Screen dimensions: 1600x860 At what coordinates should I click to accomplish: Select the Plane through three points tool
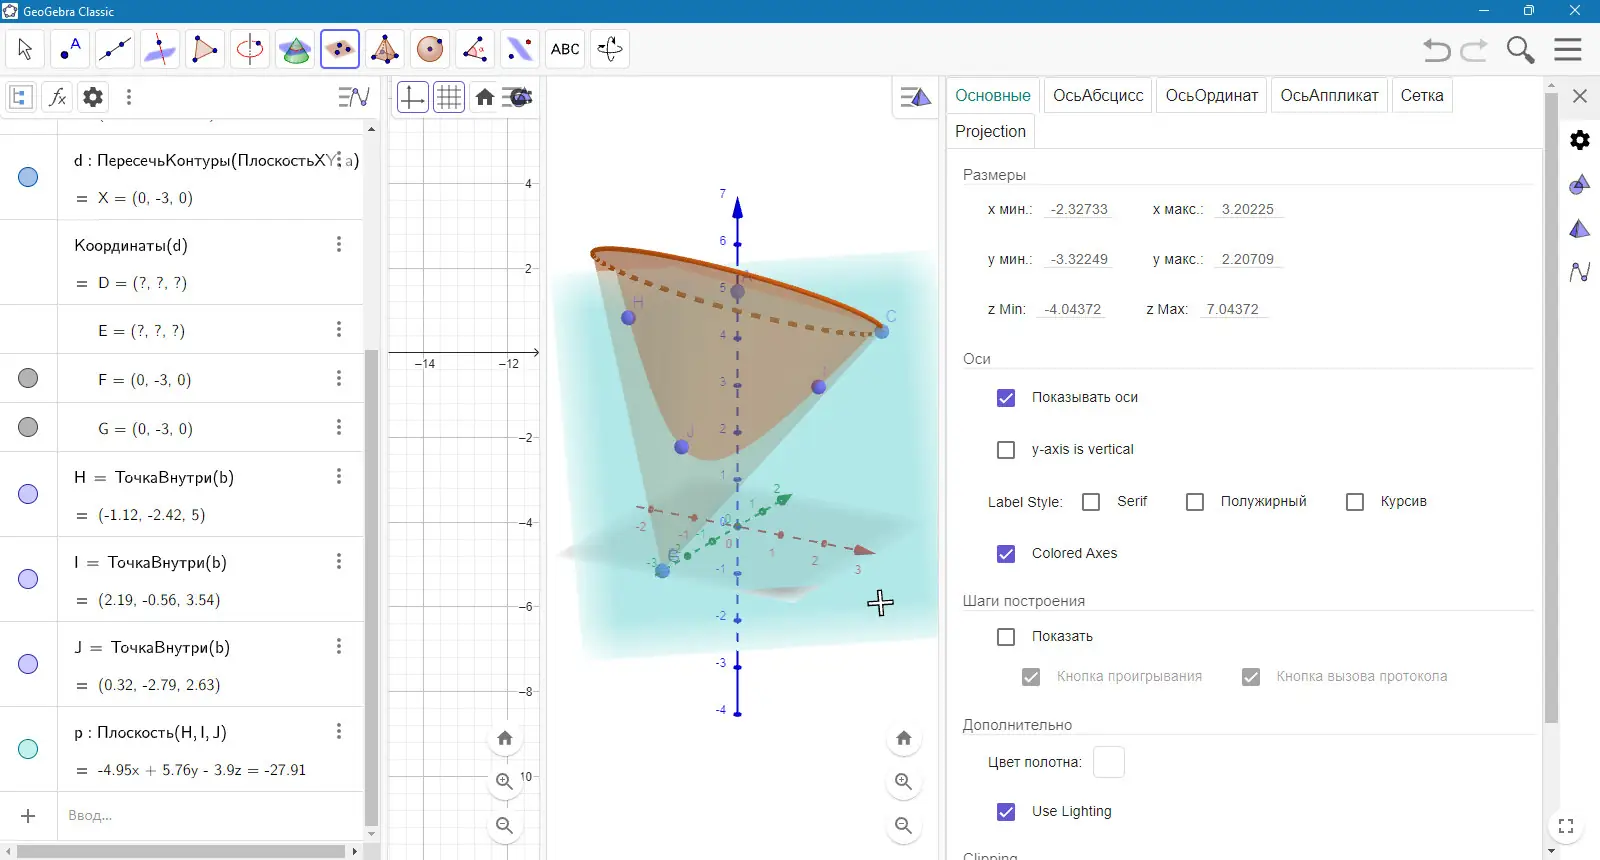click(340, 49)
